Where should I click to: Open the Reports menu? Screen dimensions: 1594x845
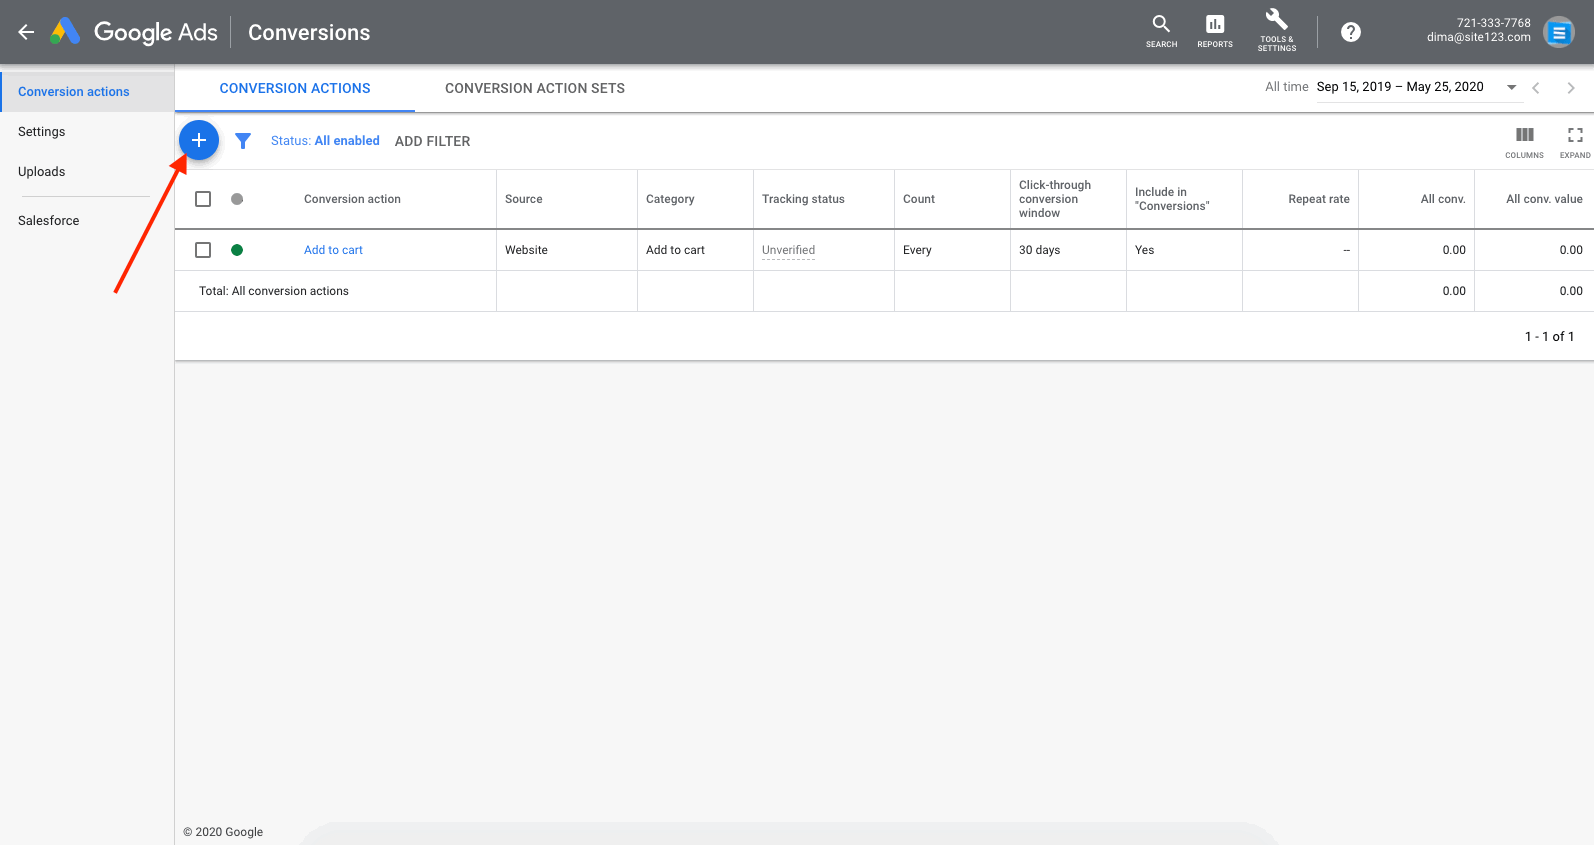coord(1215,31)
